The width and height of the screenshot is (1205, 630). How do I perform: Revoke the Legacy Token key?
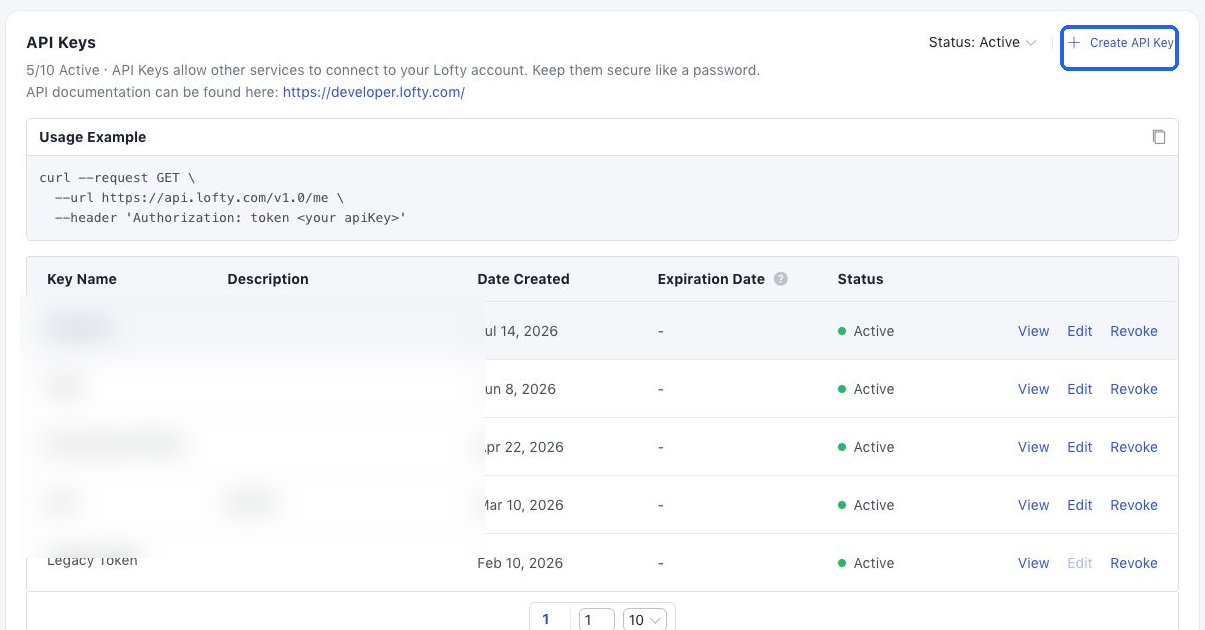1134,563
